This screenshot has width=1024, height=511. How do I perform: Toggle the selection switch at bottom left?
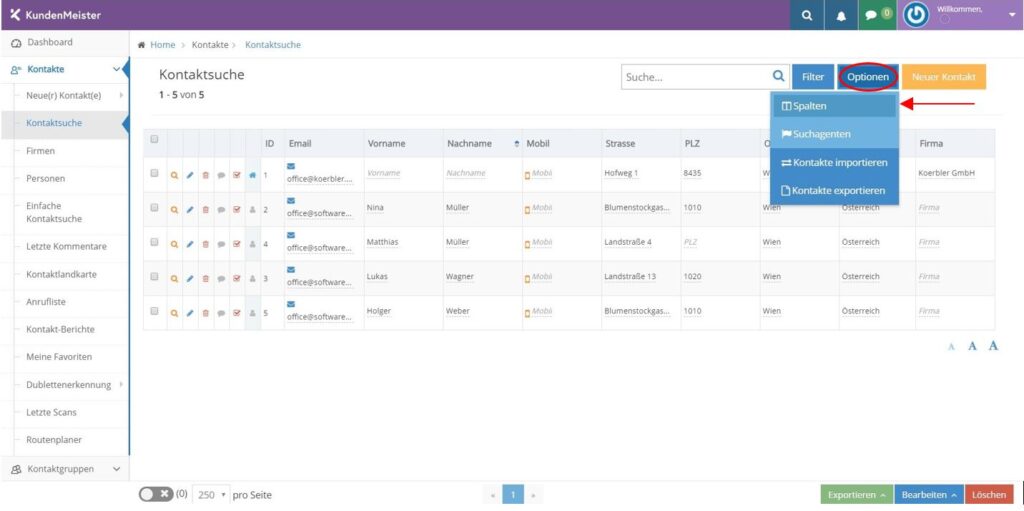pos(155,494)
